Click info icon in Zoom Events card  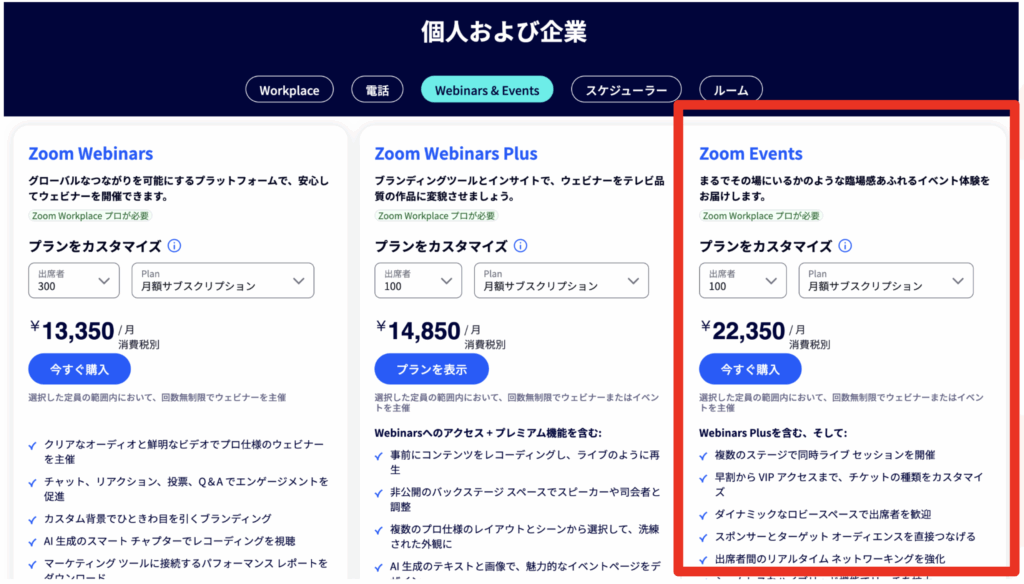click(845, 246)
